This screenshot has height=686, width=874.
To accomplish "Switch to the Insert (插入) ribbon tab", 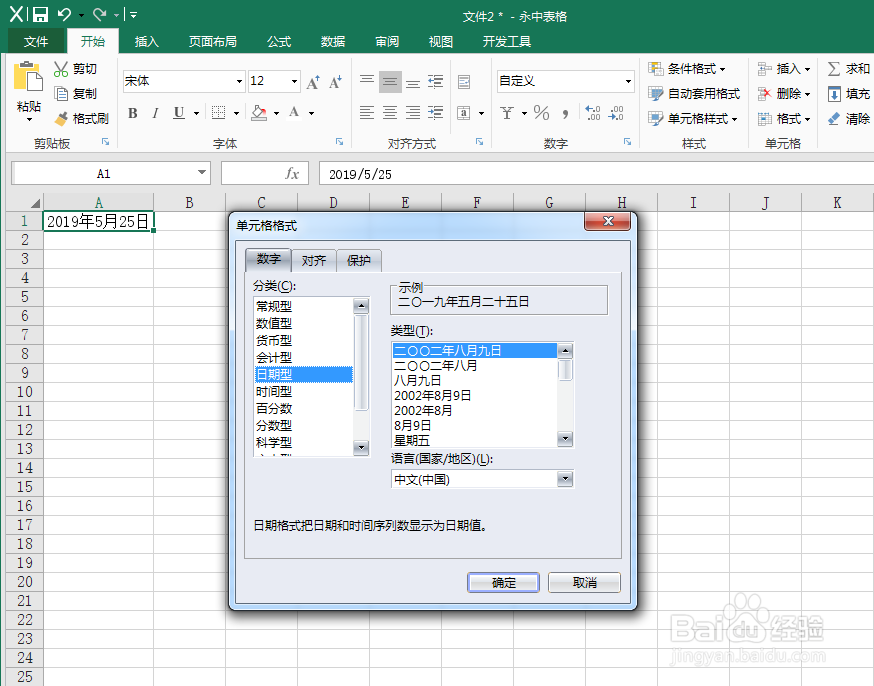I will point(147,41).
